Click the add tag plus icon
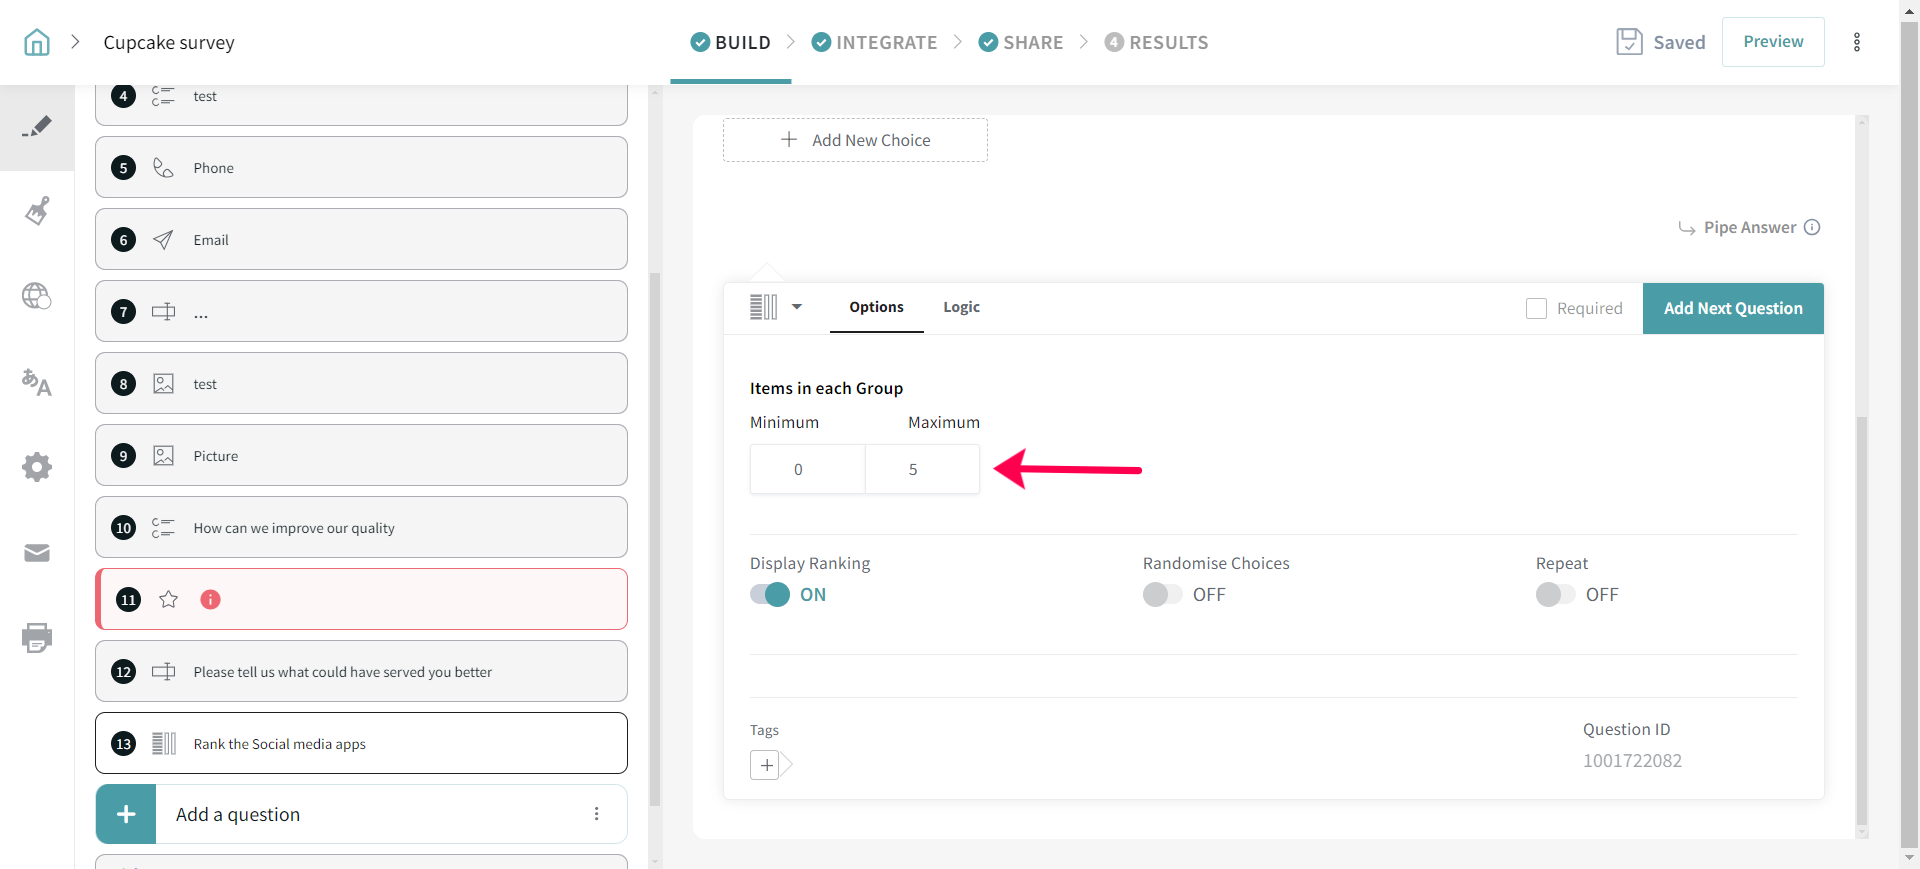Screen dimensions: 1920x869 766,765
